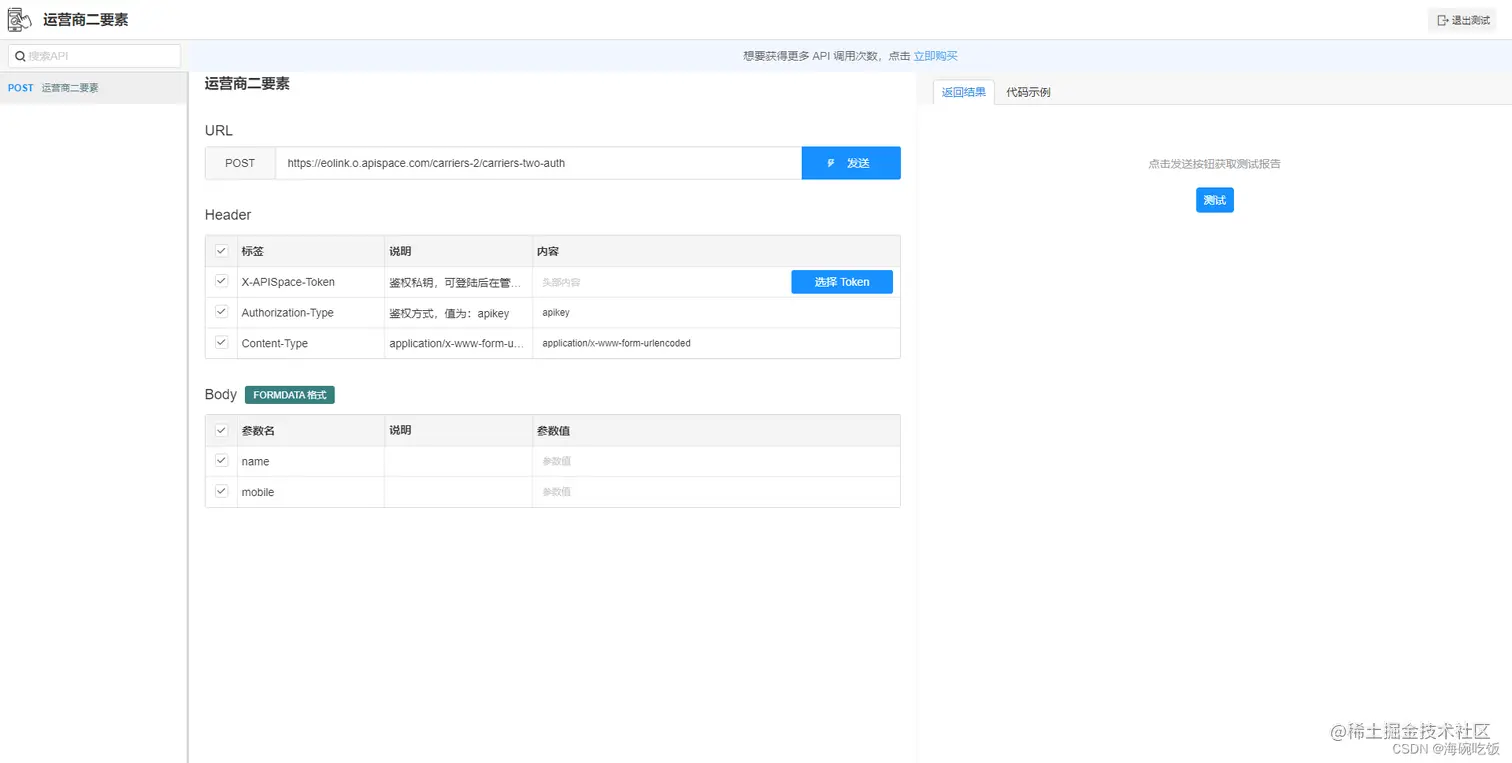Switch to the 代码示例 tab
Image resolution: width=1512 pixels, height=763 pixels.
(1028, 91)
